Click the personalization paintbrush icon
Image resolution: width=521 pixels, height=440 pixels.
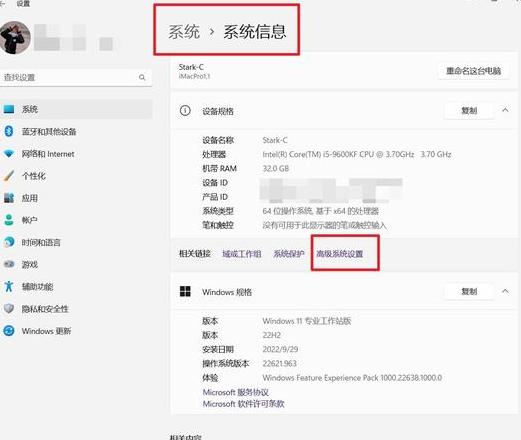coord(9,176)
